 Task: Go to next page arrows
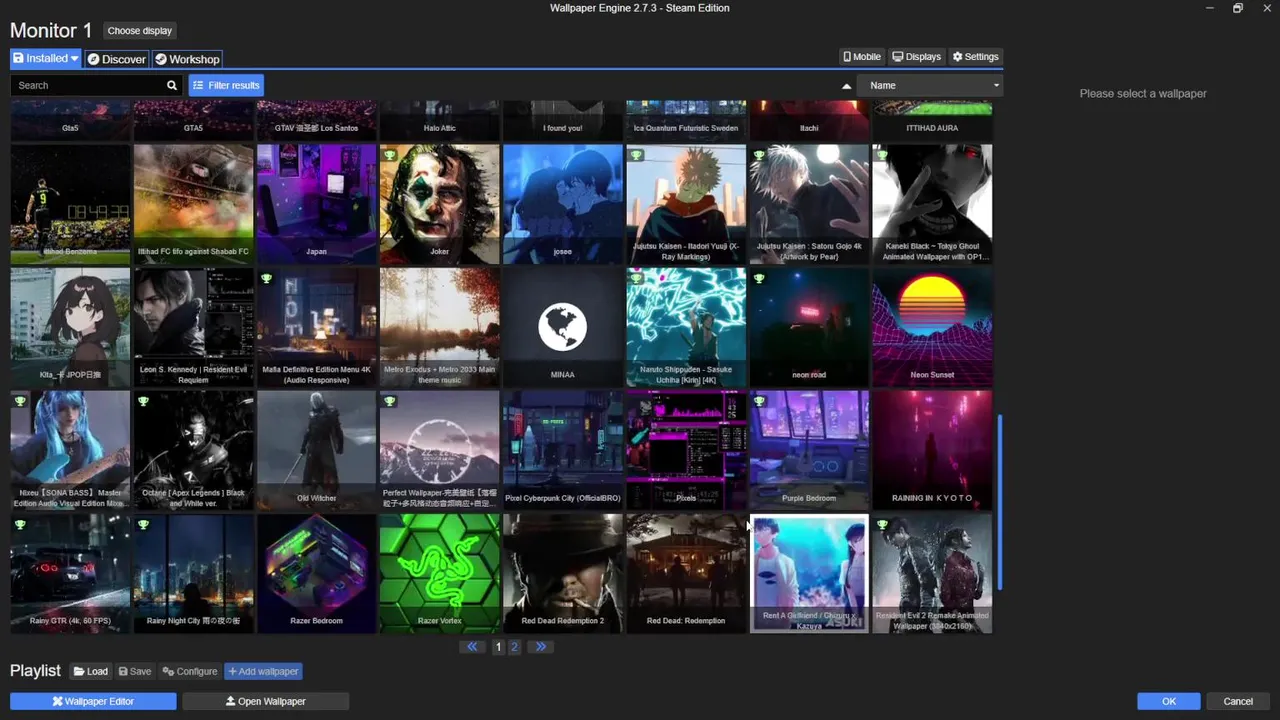pos(541,647)
